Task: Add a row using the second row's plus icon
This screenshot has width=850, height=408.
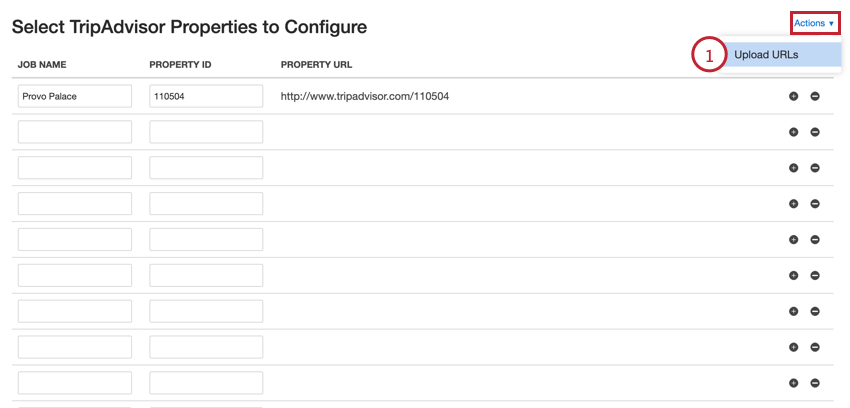Action: 794,132
